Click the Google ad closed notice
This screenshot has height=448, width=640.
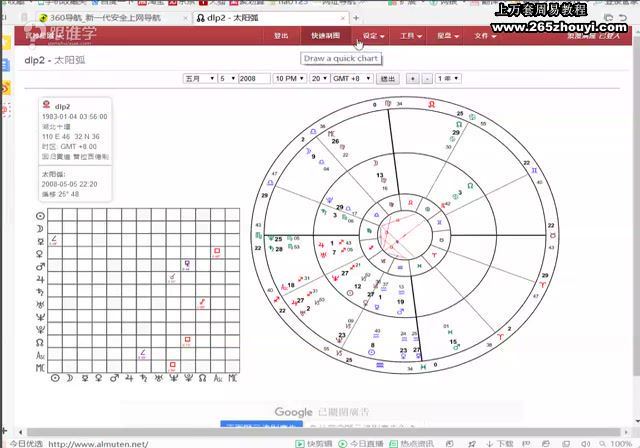(x=322, y=412)
